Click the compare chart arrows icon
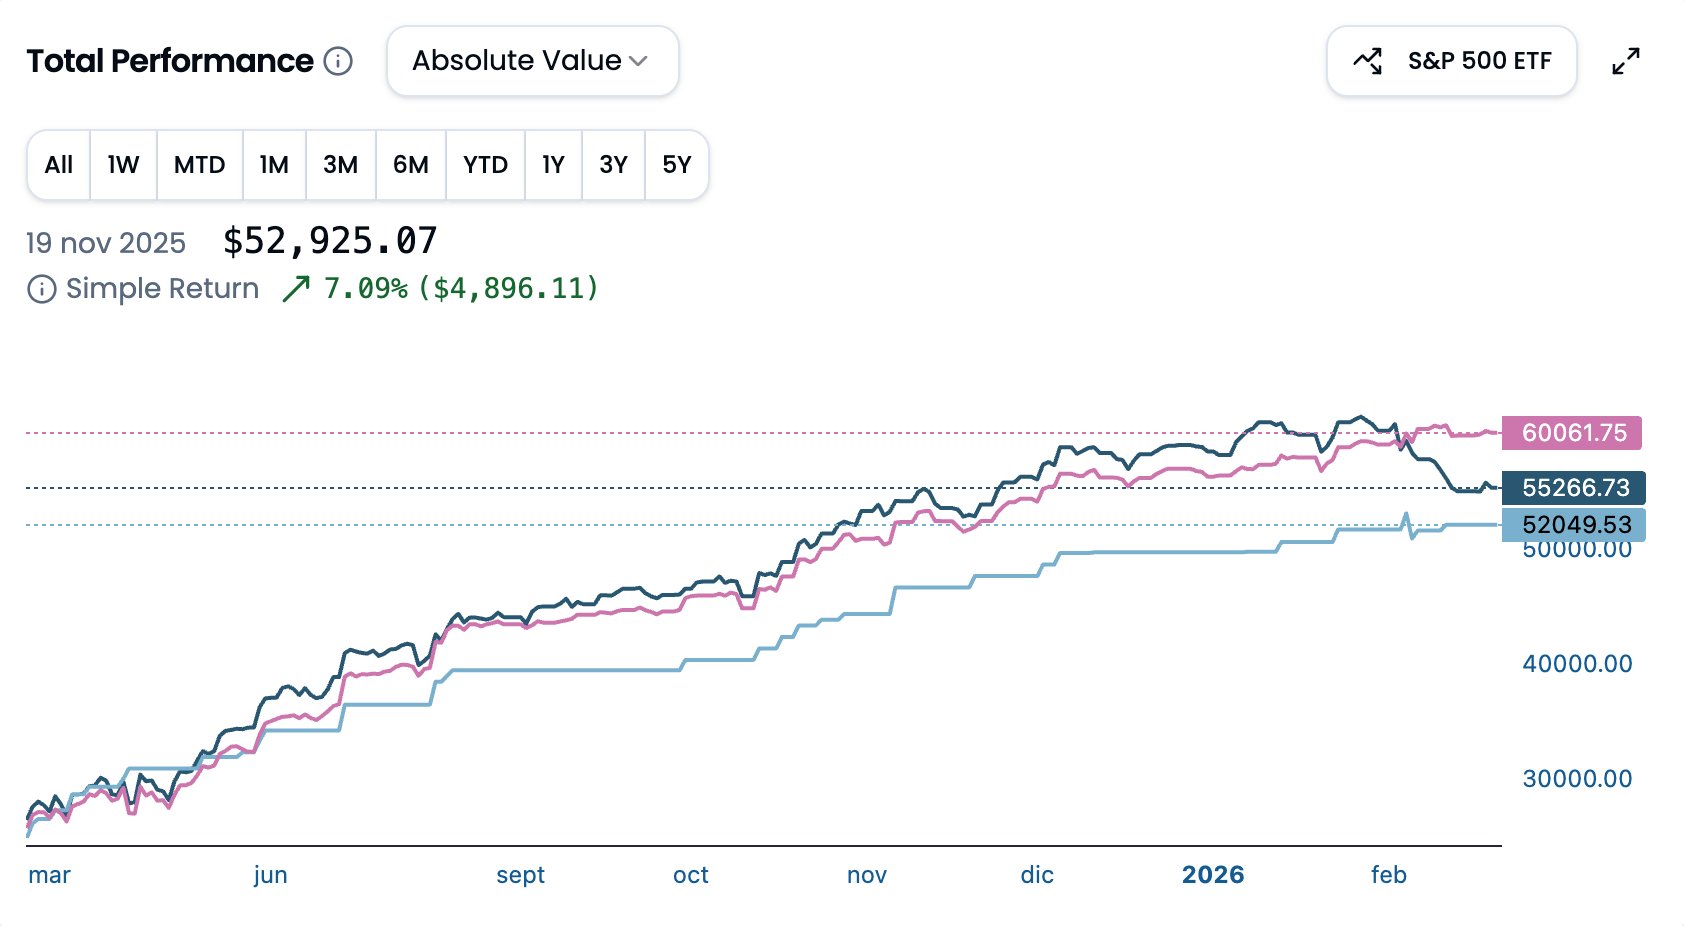1684x926 pixels. (x=1367, y=61)
